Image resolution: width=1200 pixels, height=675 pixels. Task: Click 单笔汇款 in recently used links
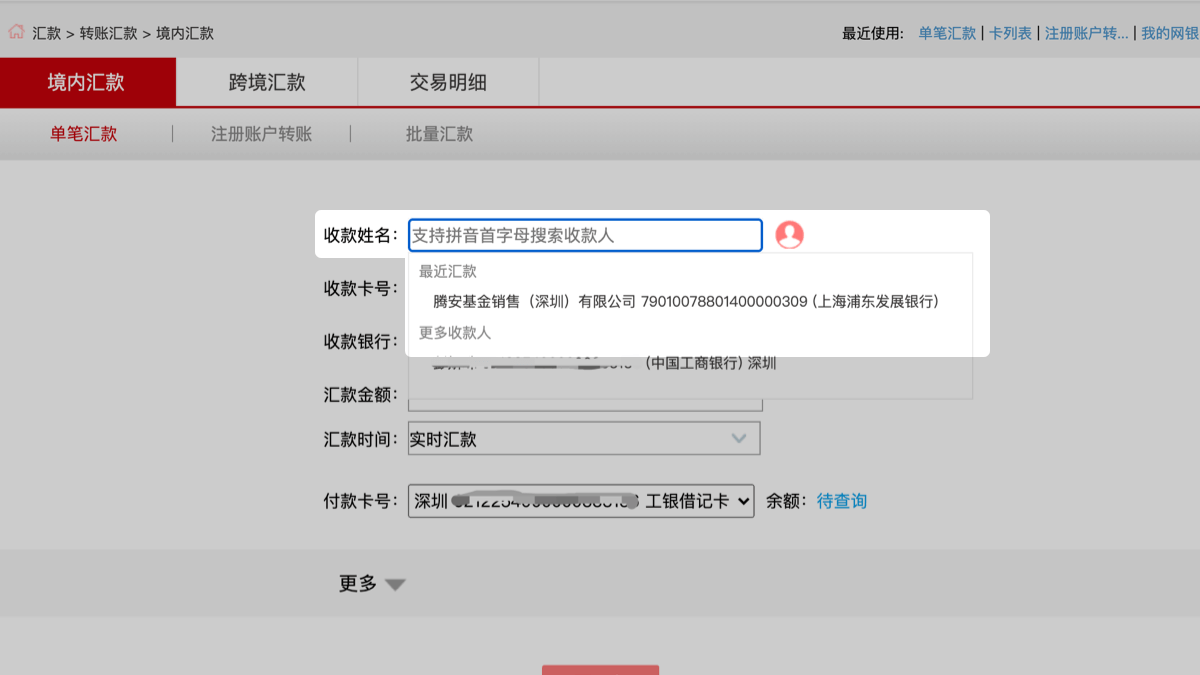pyautogui.click(x=947, y=33)
